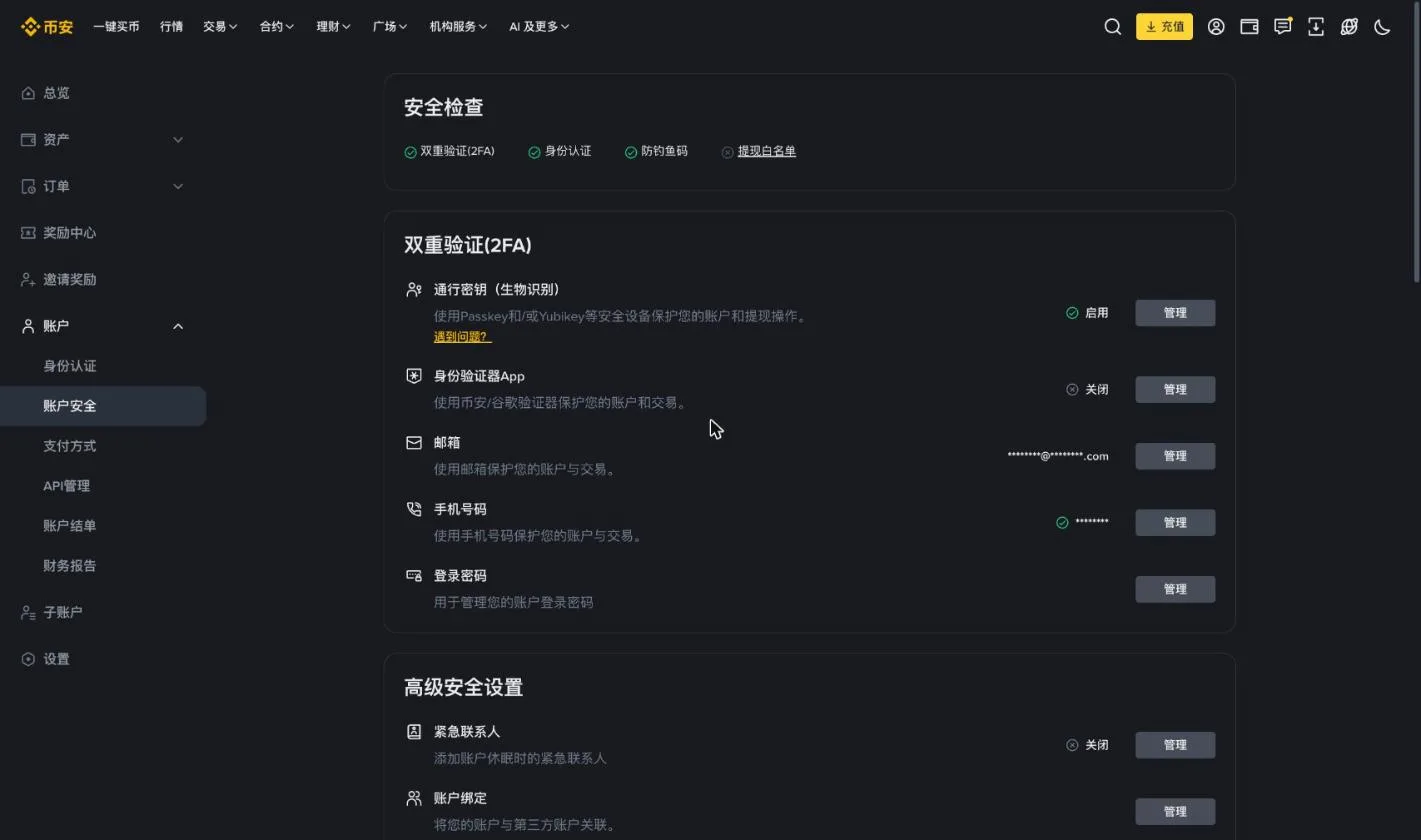
Task: Click 管理 for 登录密码
Action: 1175,589
